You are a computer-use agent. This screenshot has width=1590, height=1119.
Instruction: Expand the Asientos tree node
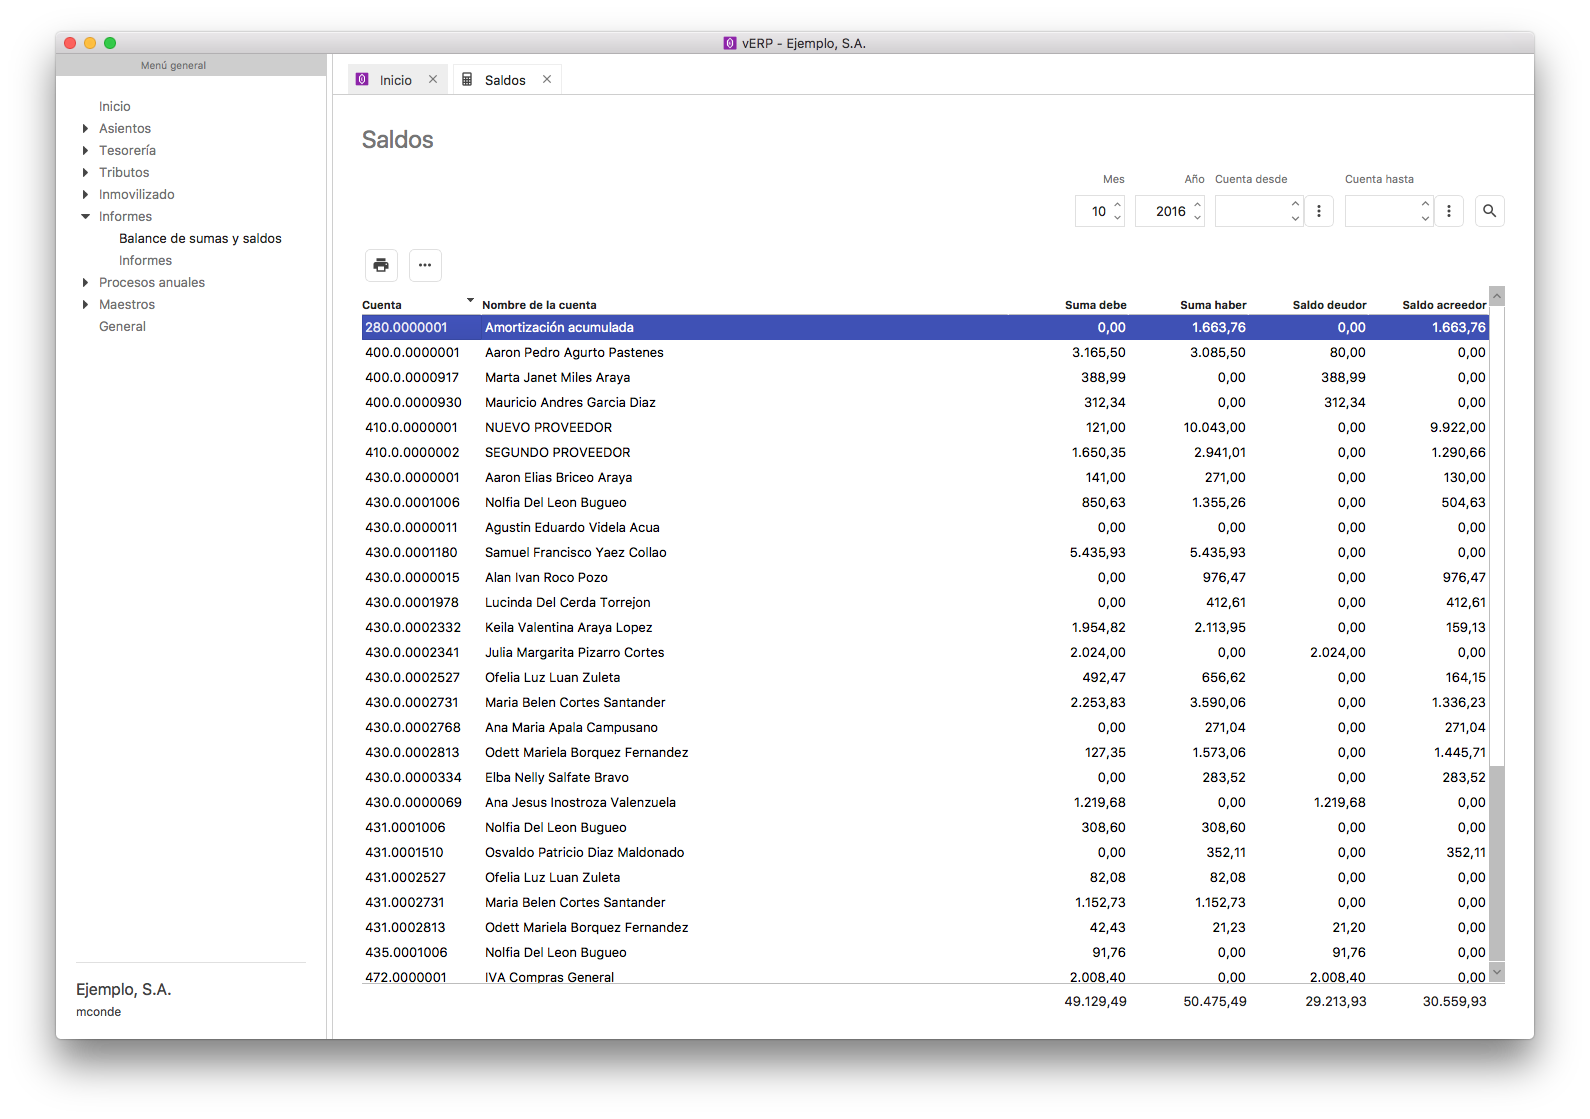pyautogui.click(x=86, y=129)
